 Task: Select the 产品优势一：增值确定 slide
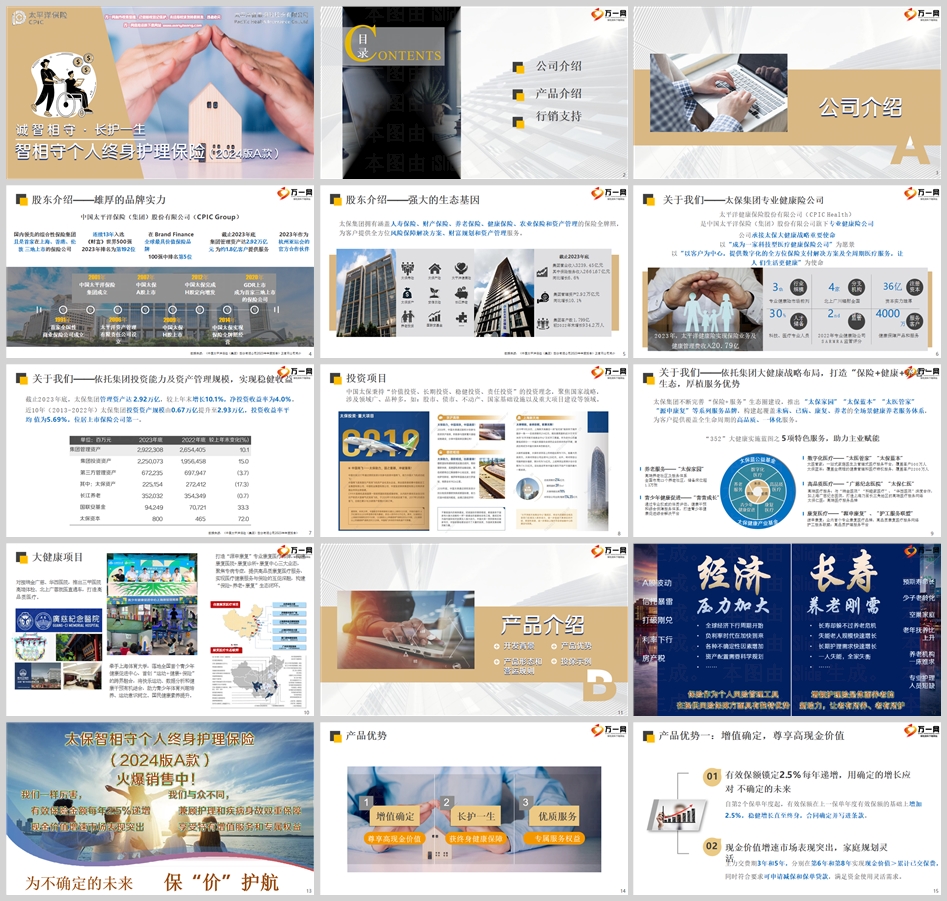(787, 809)
